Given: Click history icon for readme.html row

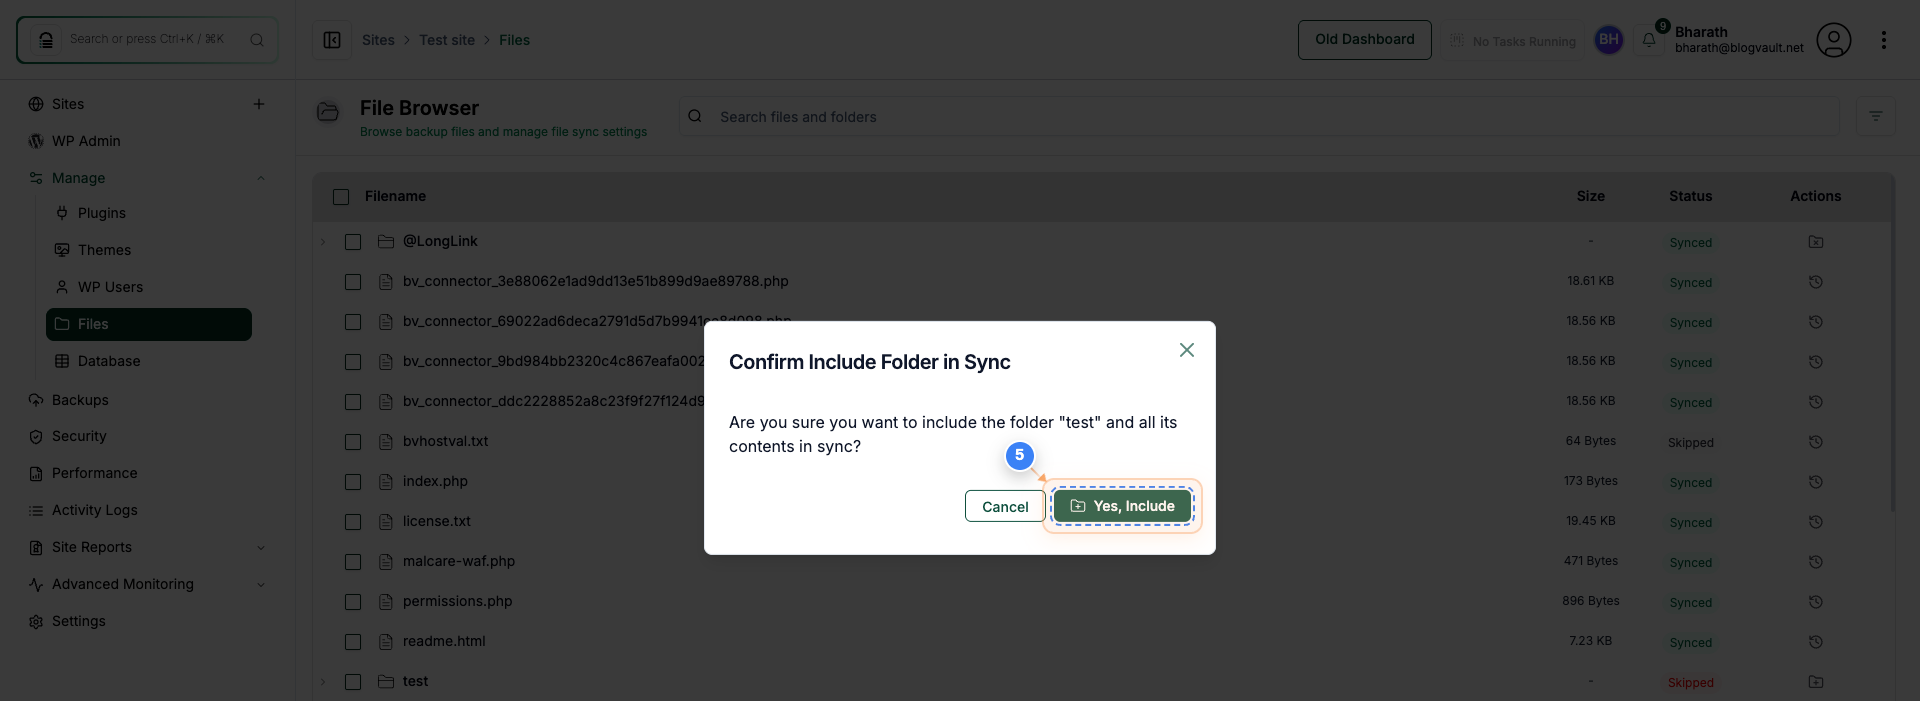Looking at the screenshot, I should click(x=1816, y=642).
